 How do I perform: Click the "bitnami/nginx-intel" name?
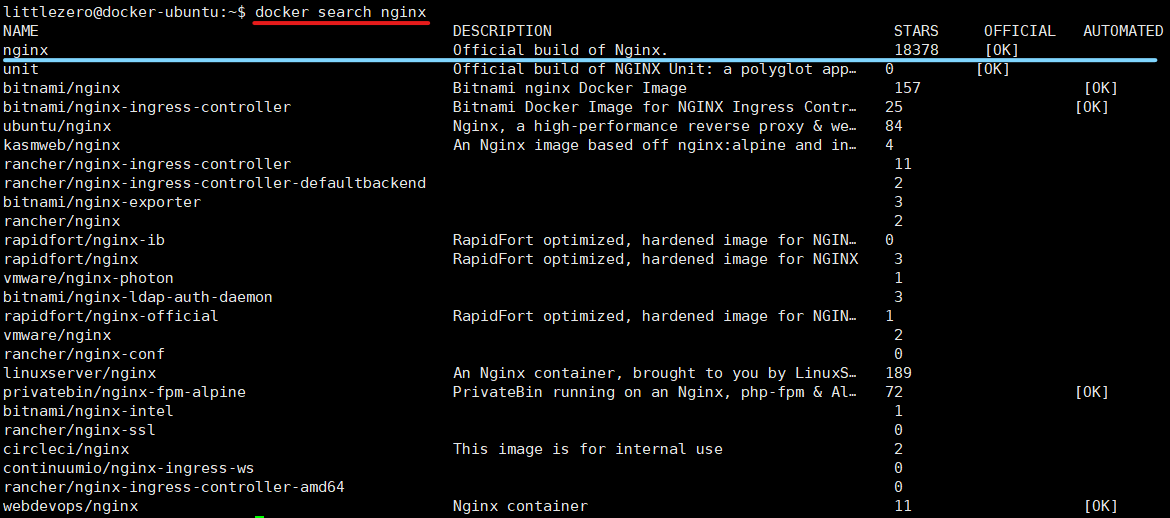coord(88,411)
